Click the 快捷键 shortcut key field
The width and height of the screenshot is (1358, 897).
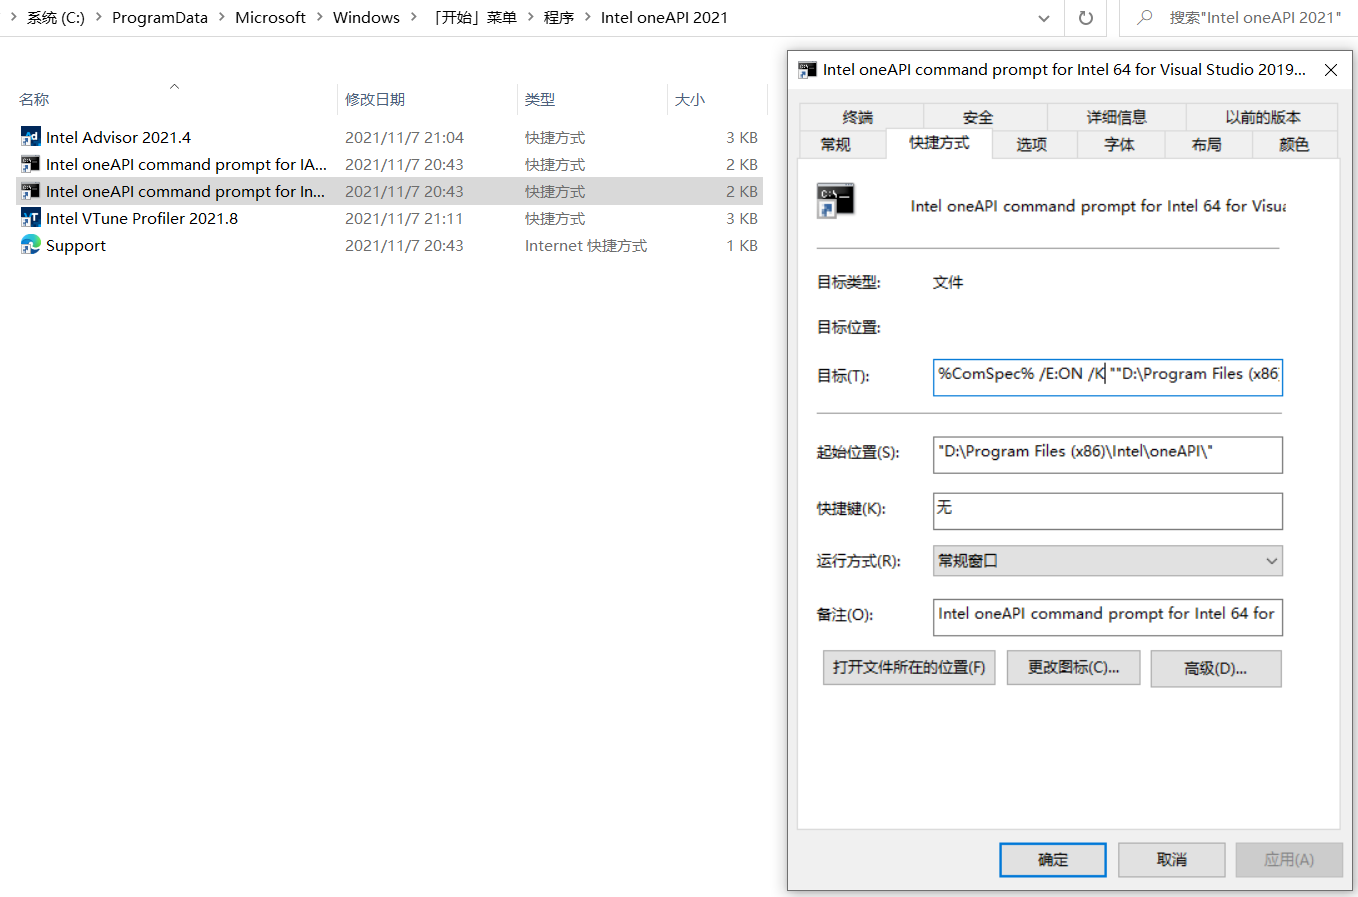tap(1107, 510)
